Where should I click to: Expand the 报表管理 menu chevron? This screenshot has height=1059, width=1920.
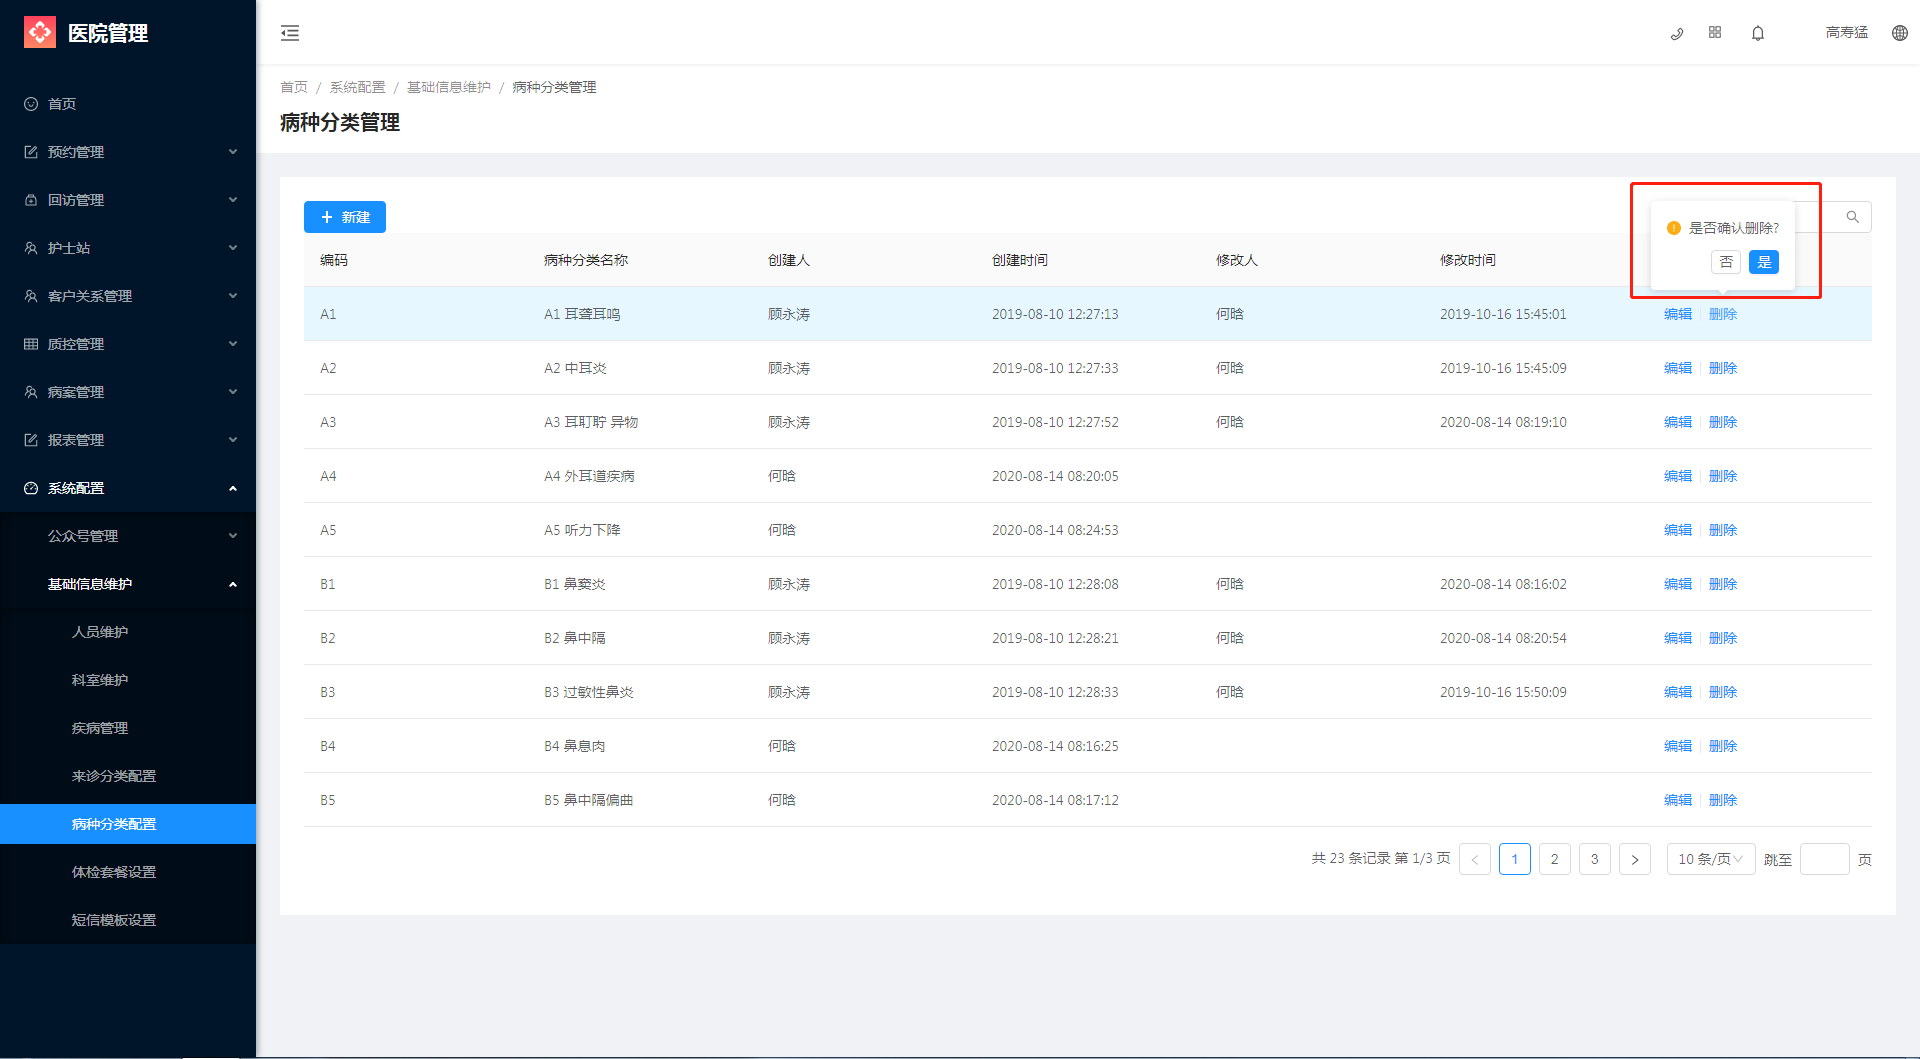point(233,440)
